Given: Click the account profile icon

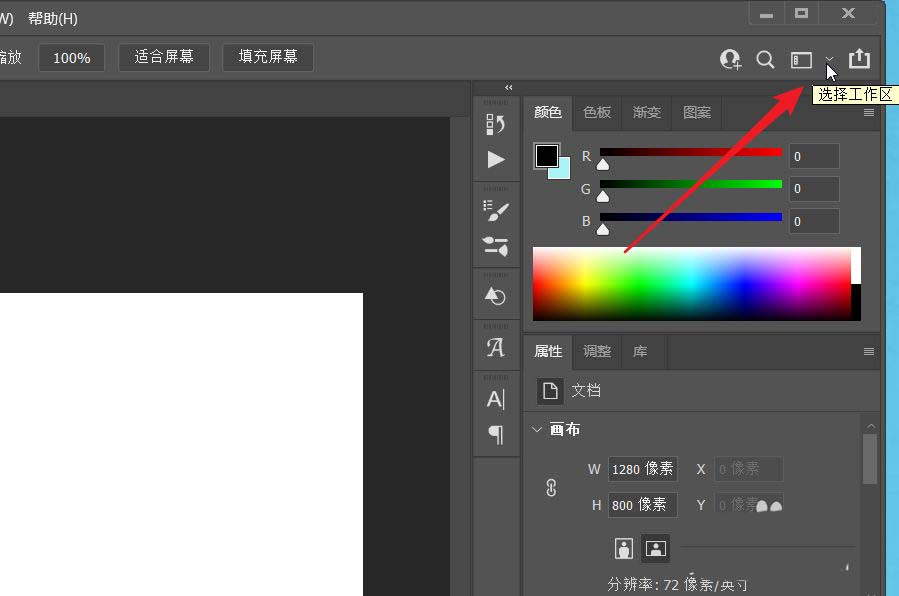Looking at the screenshot, I should coord(730,60).
